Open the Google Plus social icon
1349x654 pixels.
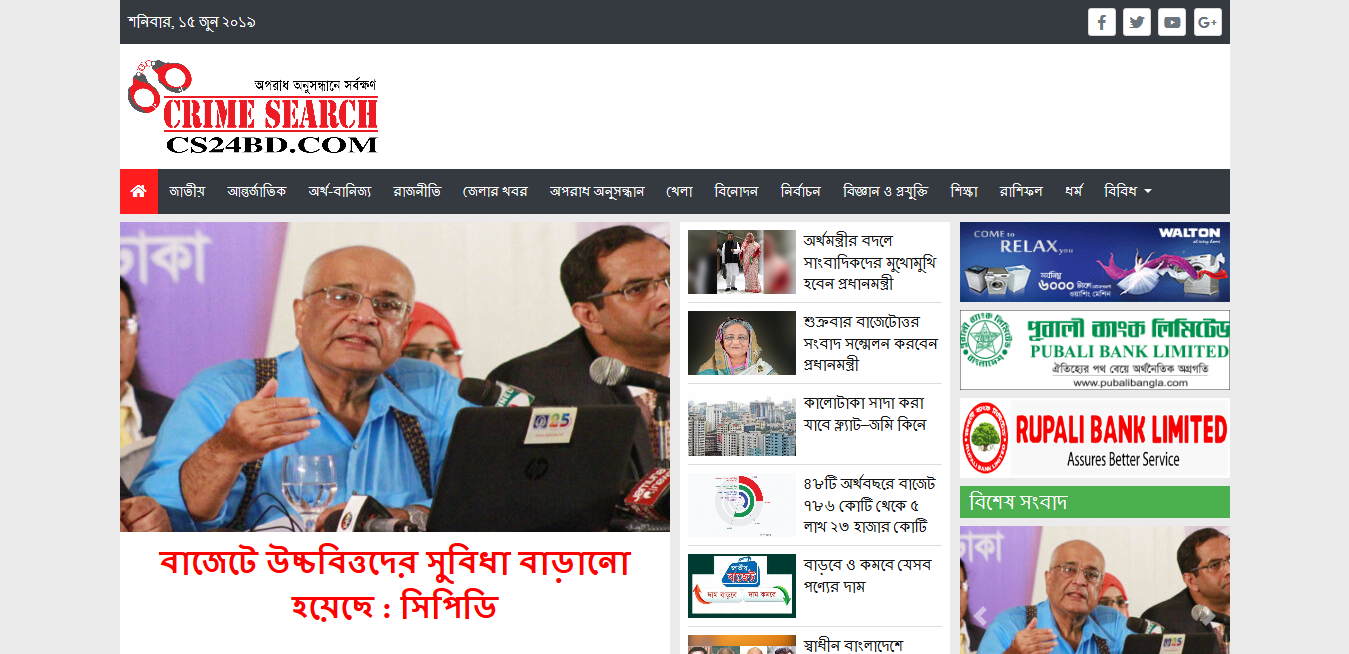(1207, 22)
